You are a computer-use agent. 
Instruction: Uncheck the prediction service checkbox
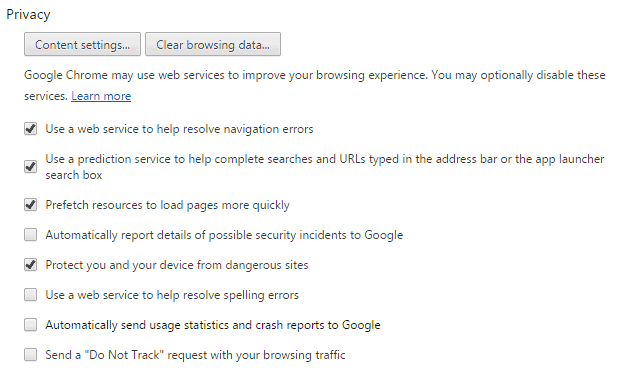30,166
